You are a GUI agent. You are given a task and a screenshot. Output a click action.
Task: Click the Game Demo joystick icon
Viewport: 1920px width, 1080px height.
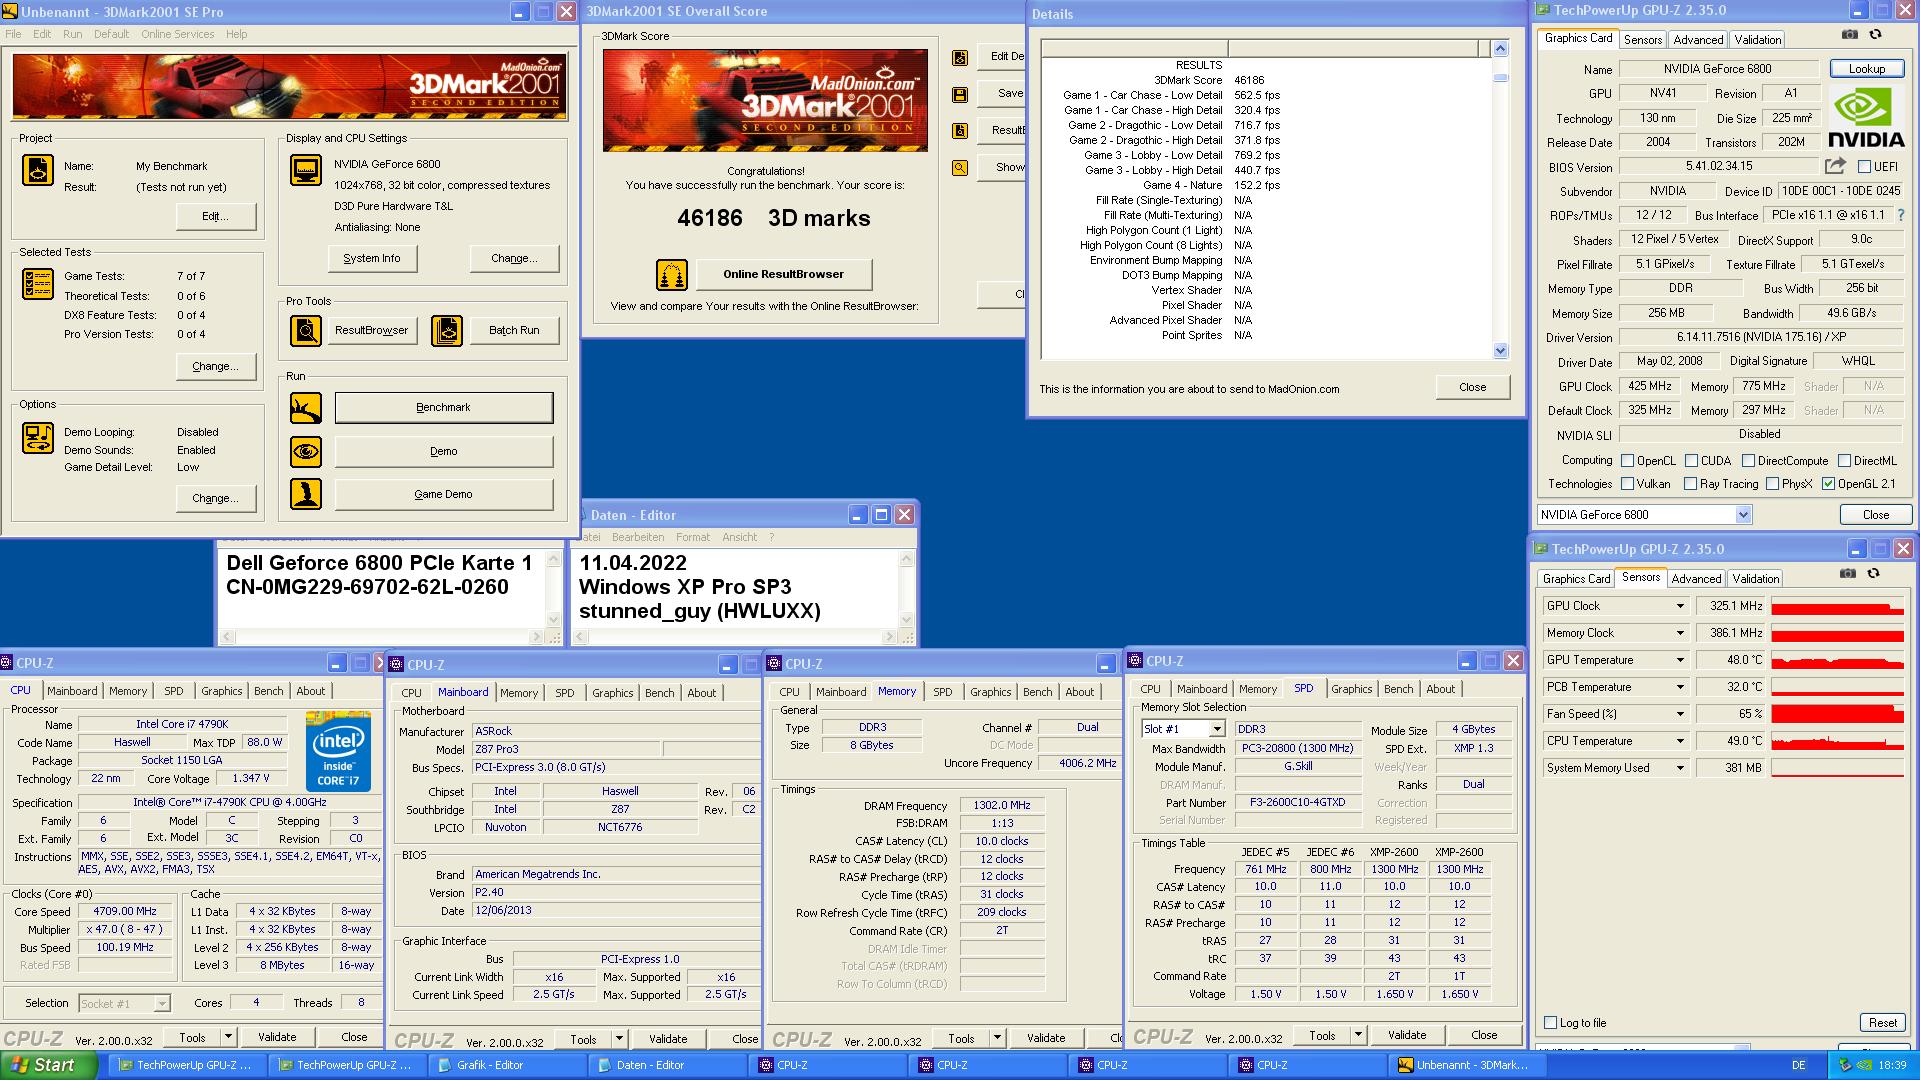[306, 494]
